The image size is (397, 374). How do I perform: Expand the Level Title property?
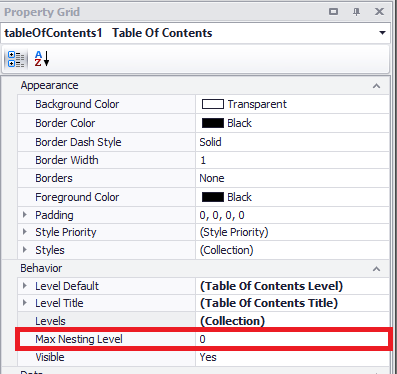25,303
